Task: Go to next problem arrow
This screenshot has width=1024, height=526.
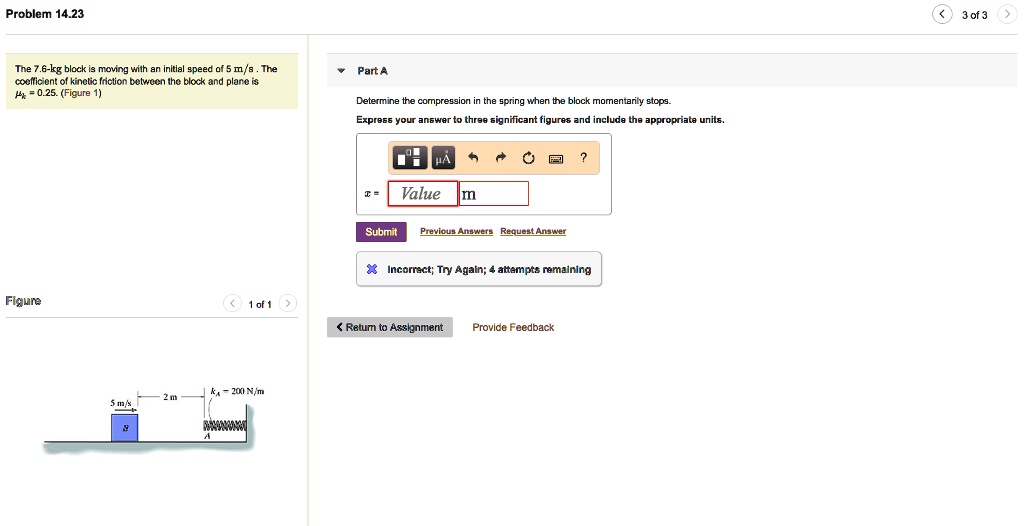Action: pos(1006,14)
